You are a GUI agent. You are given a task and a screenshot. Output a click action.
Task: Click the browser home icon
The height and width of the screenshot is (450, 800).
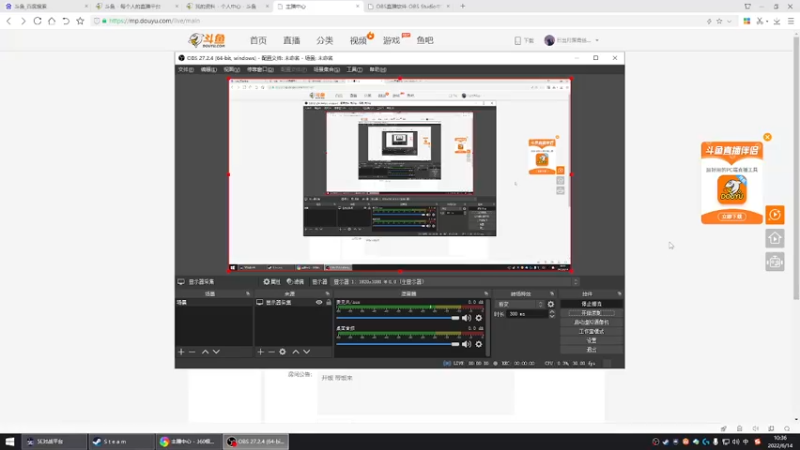pyautogui.click(x=52, y=21)
